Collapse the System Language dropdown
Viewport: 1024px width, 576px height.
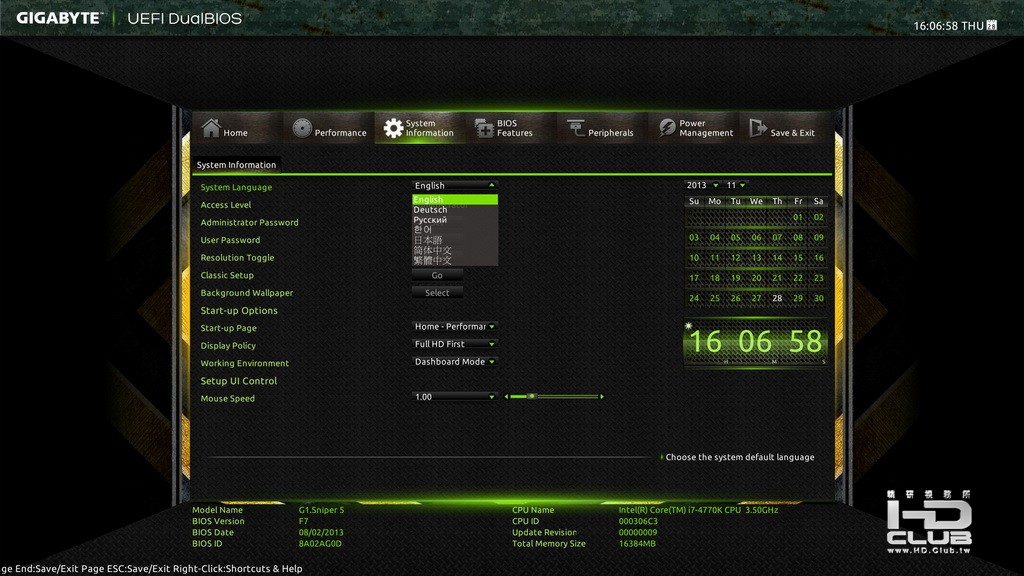pyautogui.click(x=455, y=185)
